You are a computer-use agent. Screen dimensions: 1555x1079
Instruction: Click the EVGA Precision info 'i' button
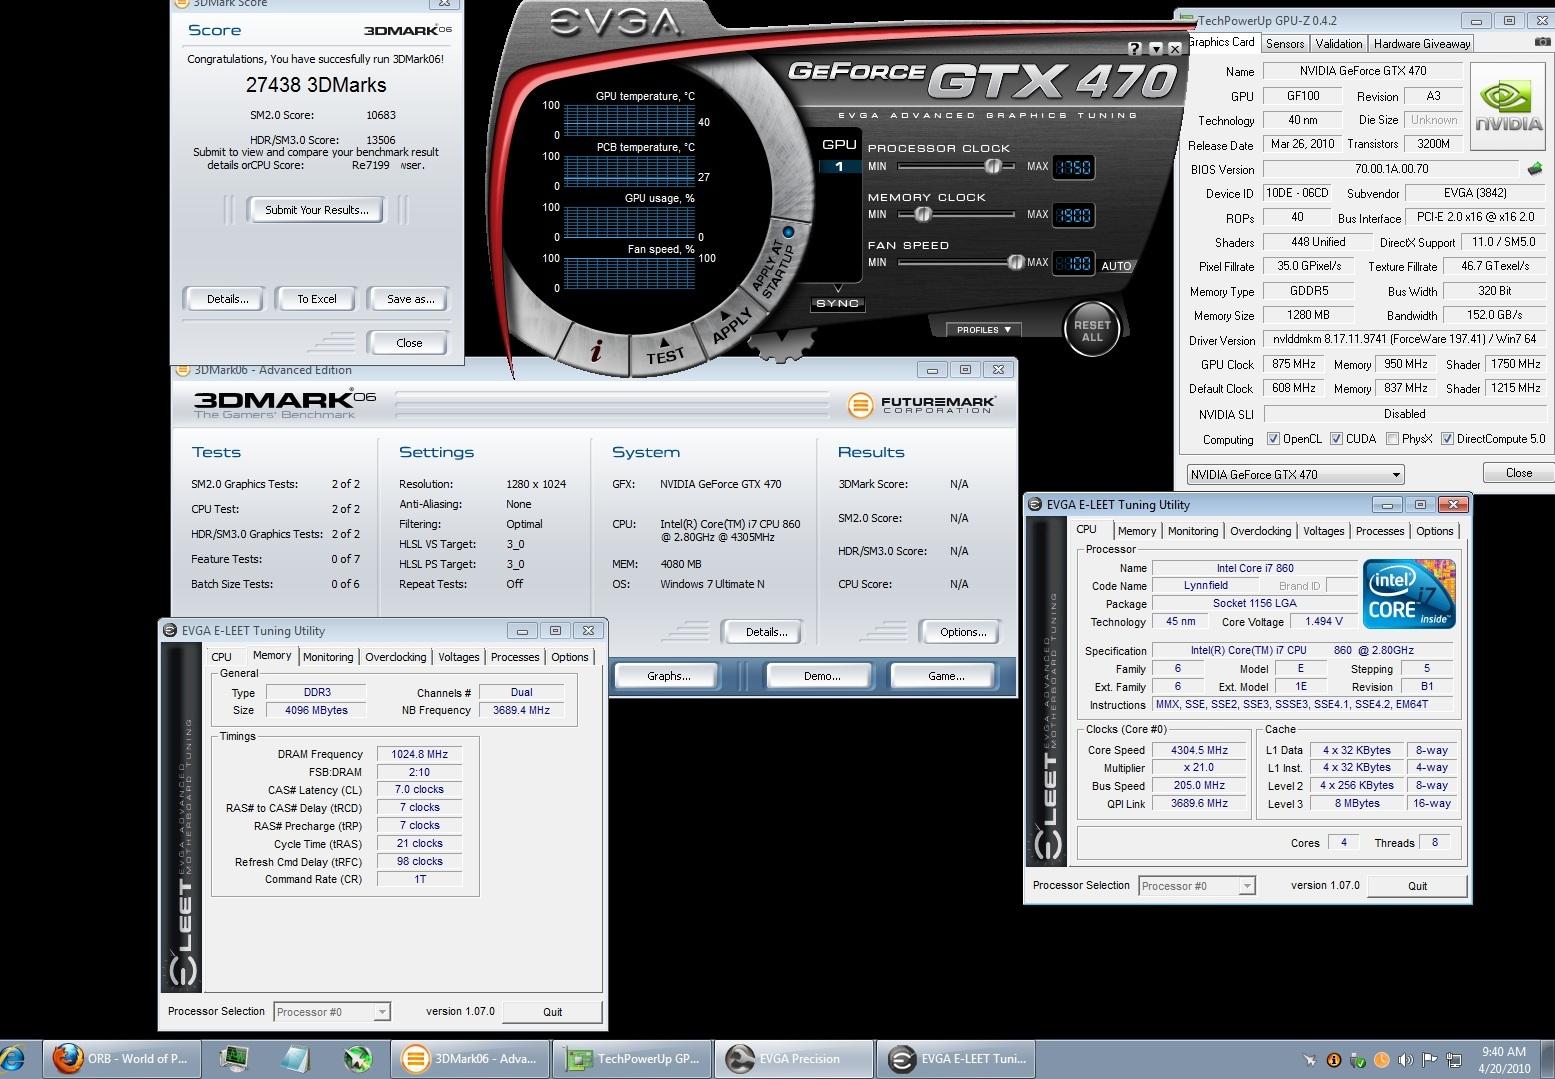pyautogui.click(x=597, y=351)
